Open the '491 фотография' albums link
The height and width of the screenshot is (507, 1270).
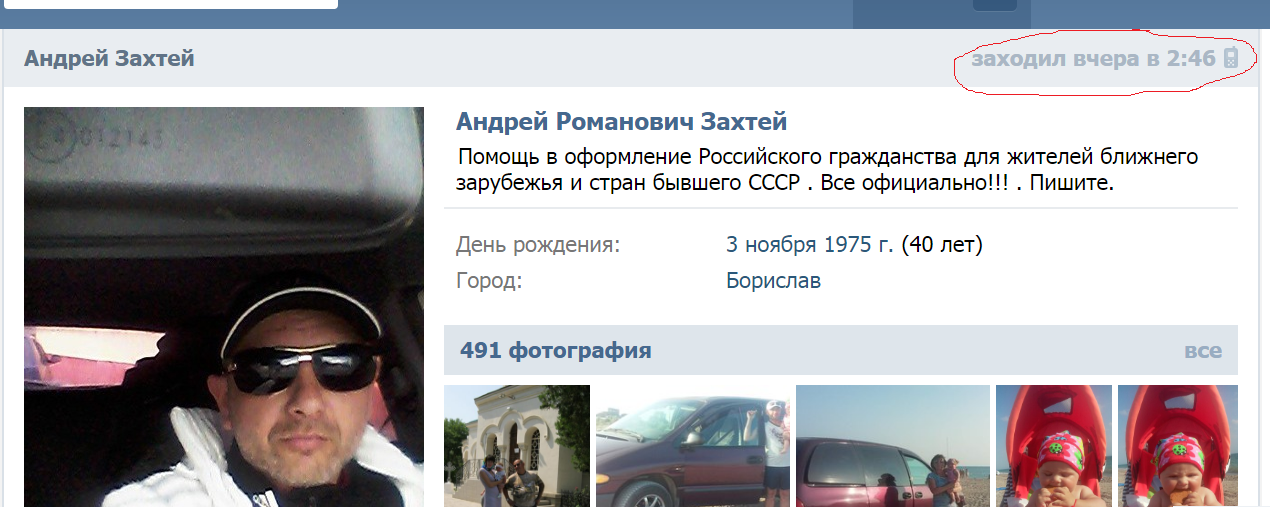[556, 351]
